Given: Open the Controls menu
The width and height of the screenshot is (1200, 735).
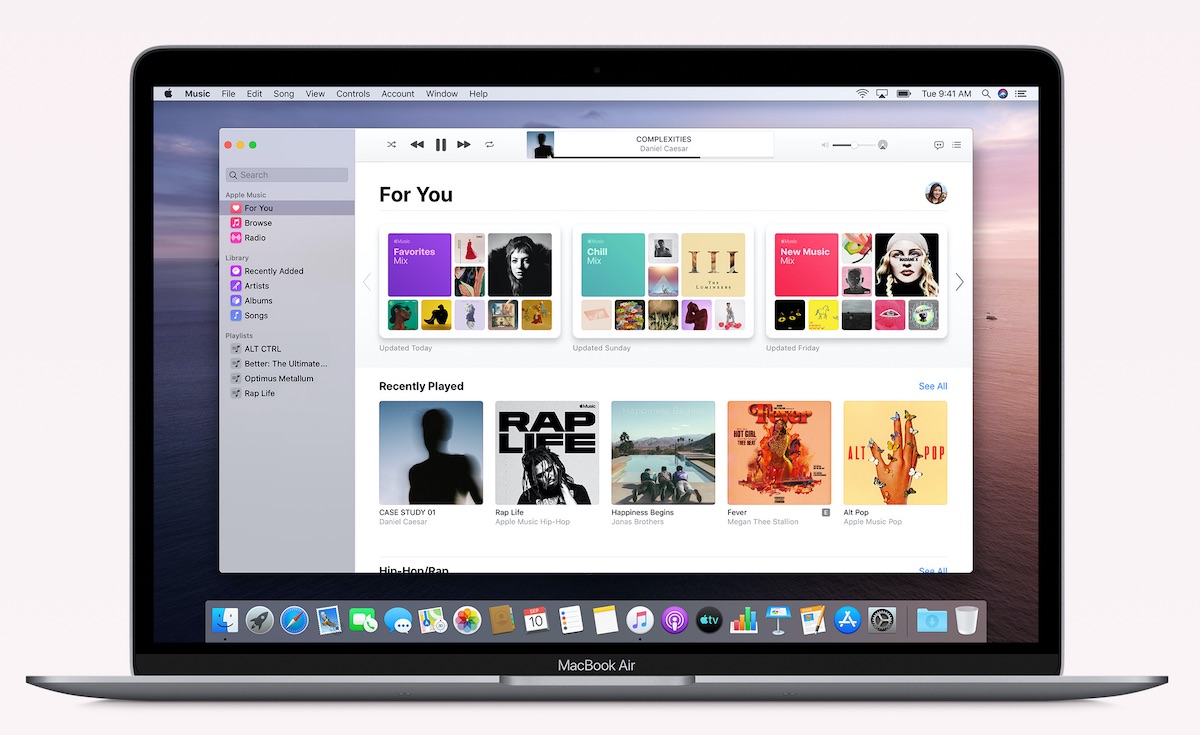Looking at the screenshot, I should click(353, 94).
